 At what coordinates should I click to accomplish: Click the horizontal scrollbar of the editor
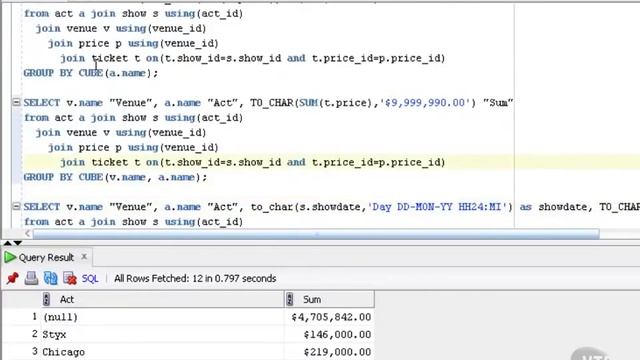(316, 234)
